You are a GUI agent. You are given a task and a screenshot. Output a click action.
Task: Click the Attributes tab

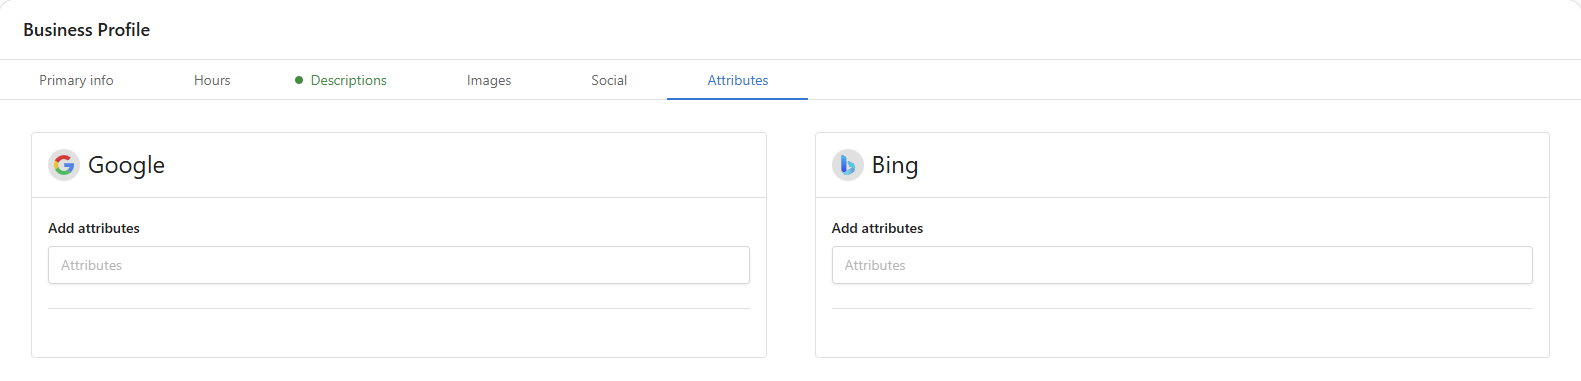tap(738, 80)
